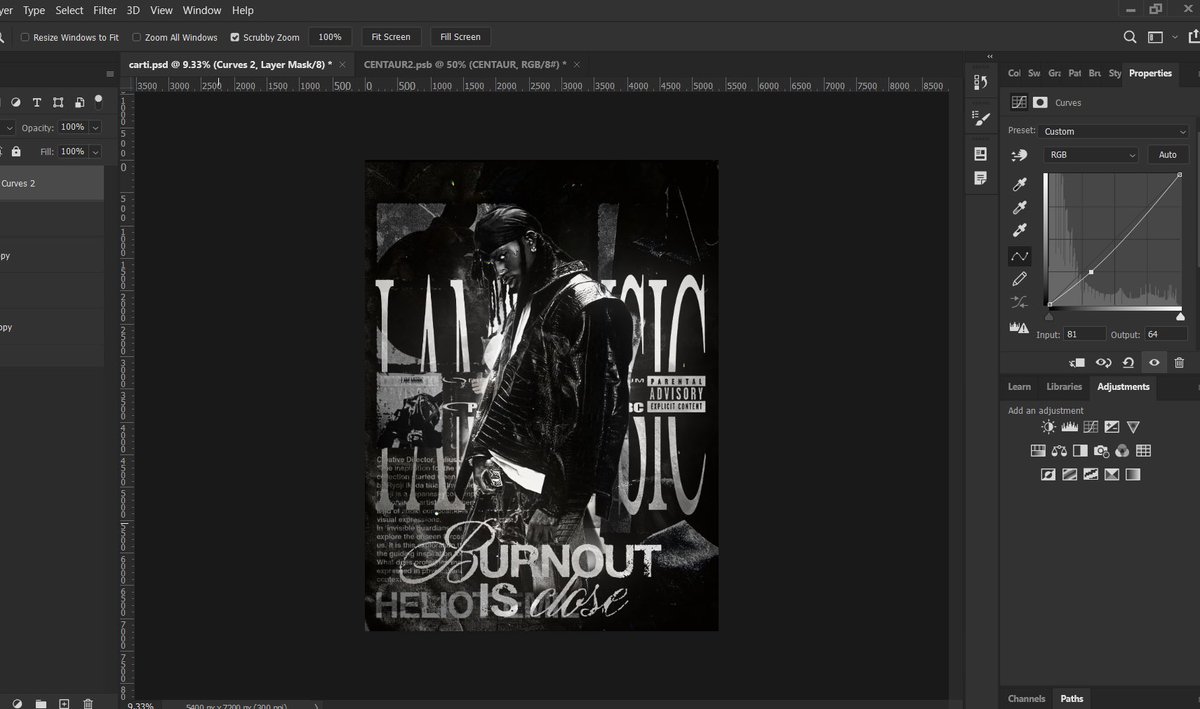Enable Zoom All Windows checkbox

tap(137, 37)
